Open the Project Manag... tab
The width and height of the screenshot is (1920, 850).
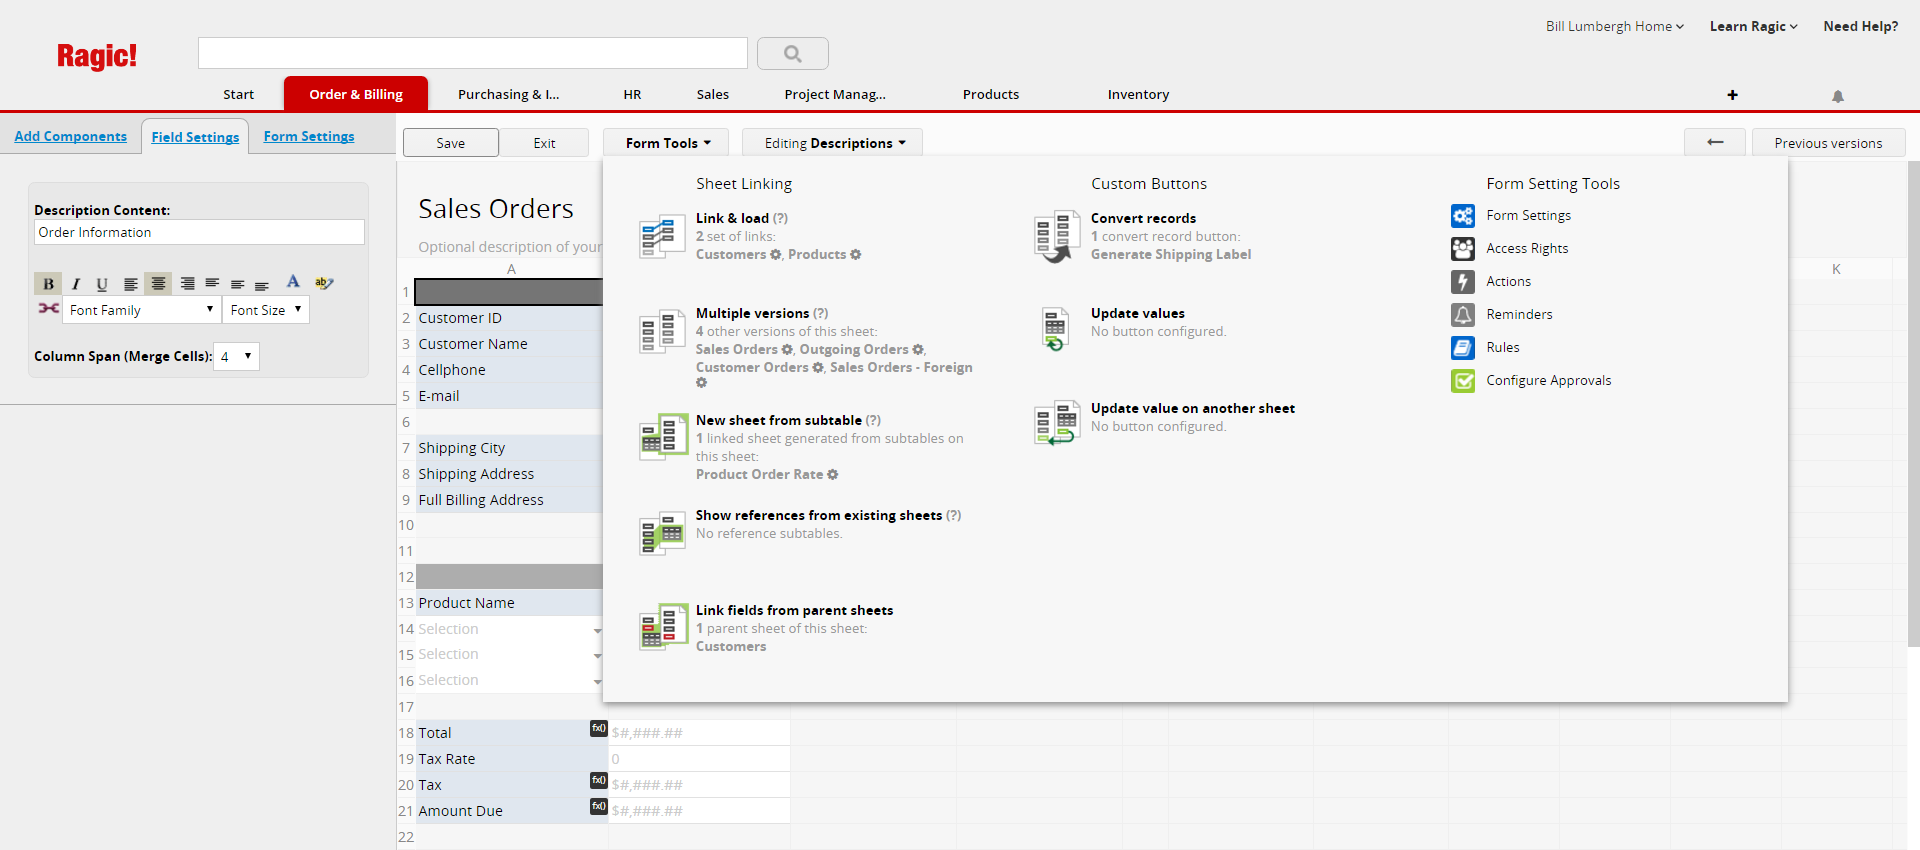[835, 94]
